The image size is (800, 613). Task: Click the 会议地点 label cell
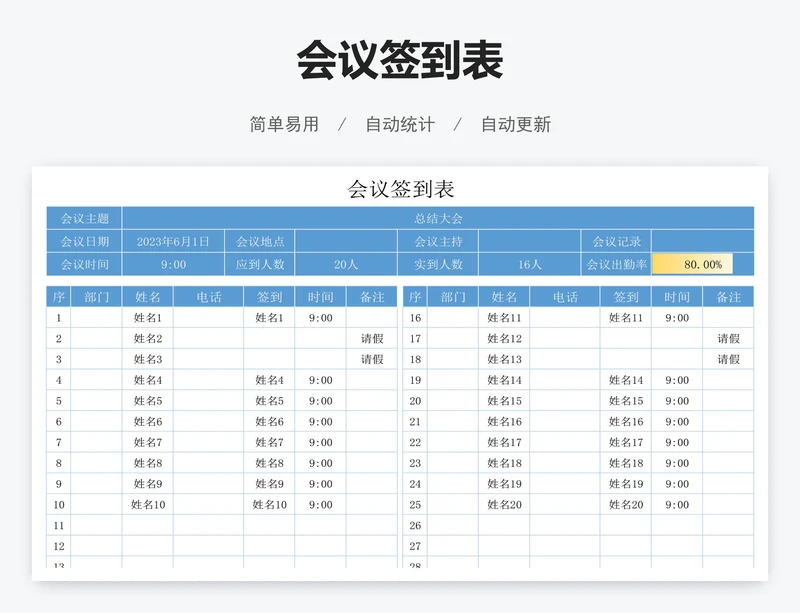[260, 241]
